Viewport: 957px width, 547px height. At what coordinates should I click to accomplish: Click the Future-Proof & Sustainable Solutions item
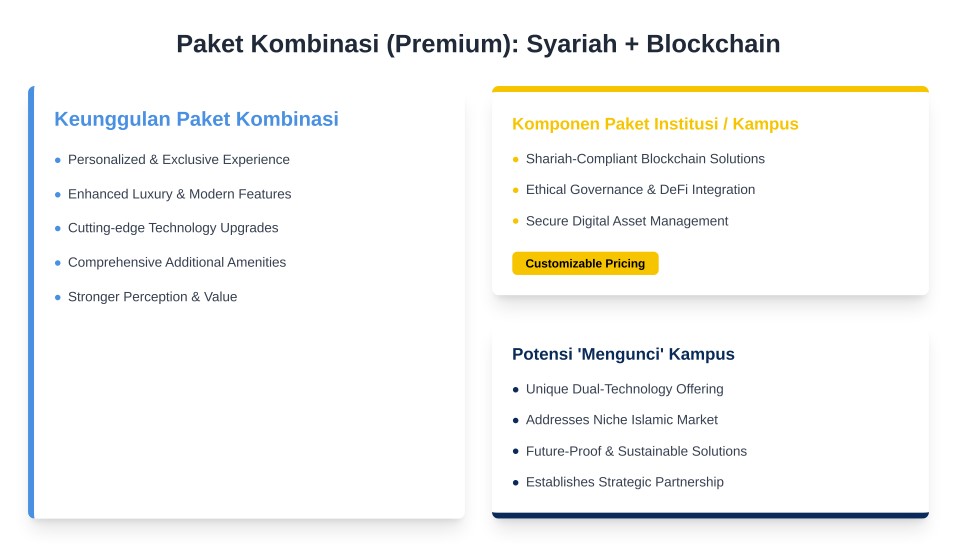tap(636, 451)
